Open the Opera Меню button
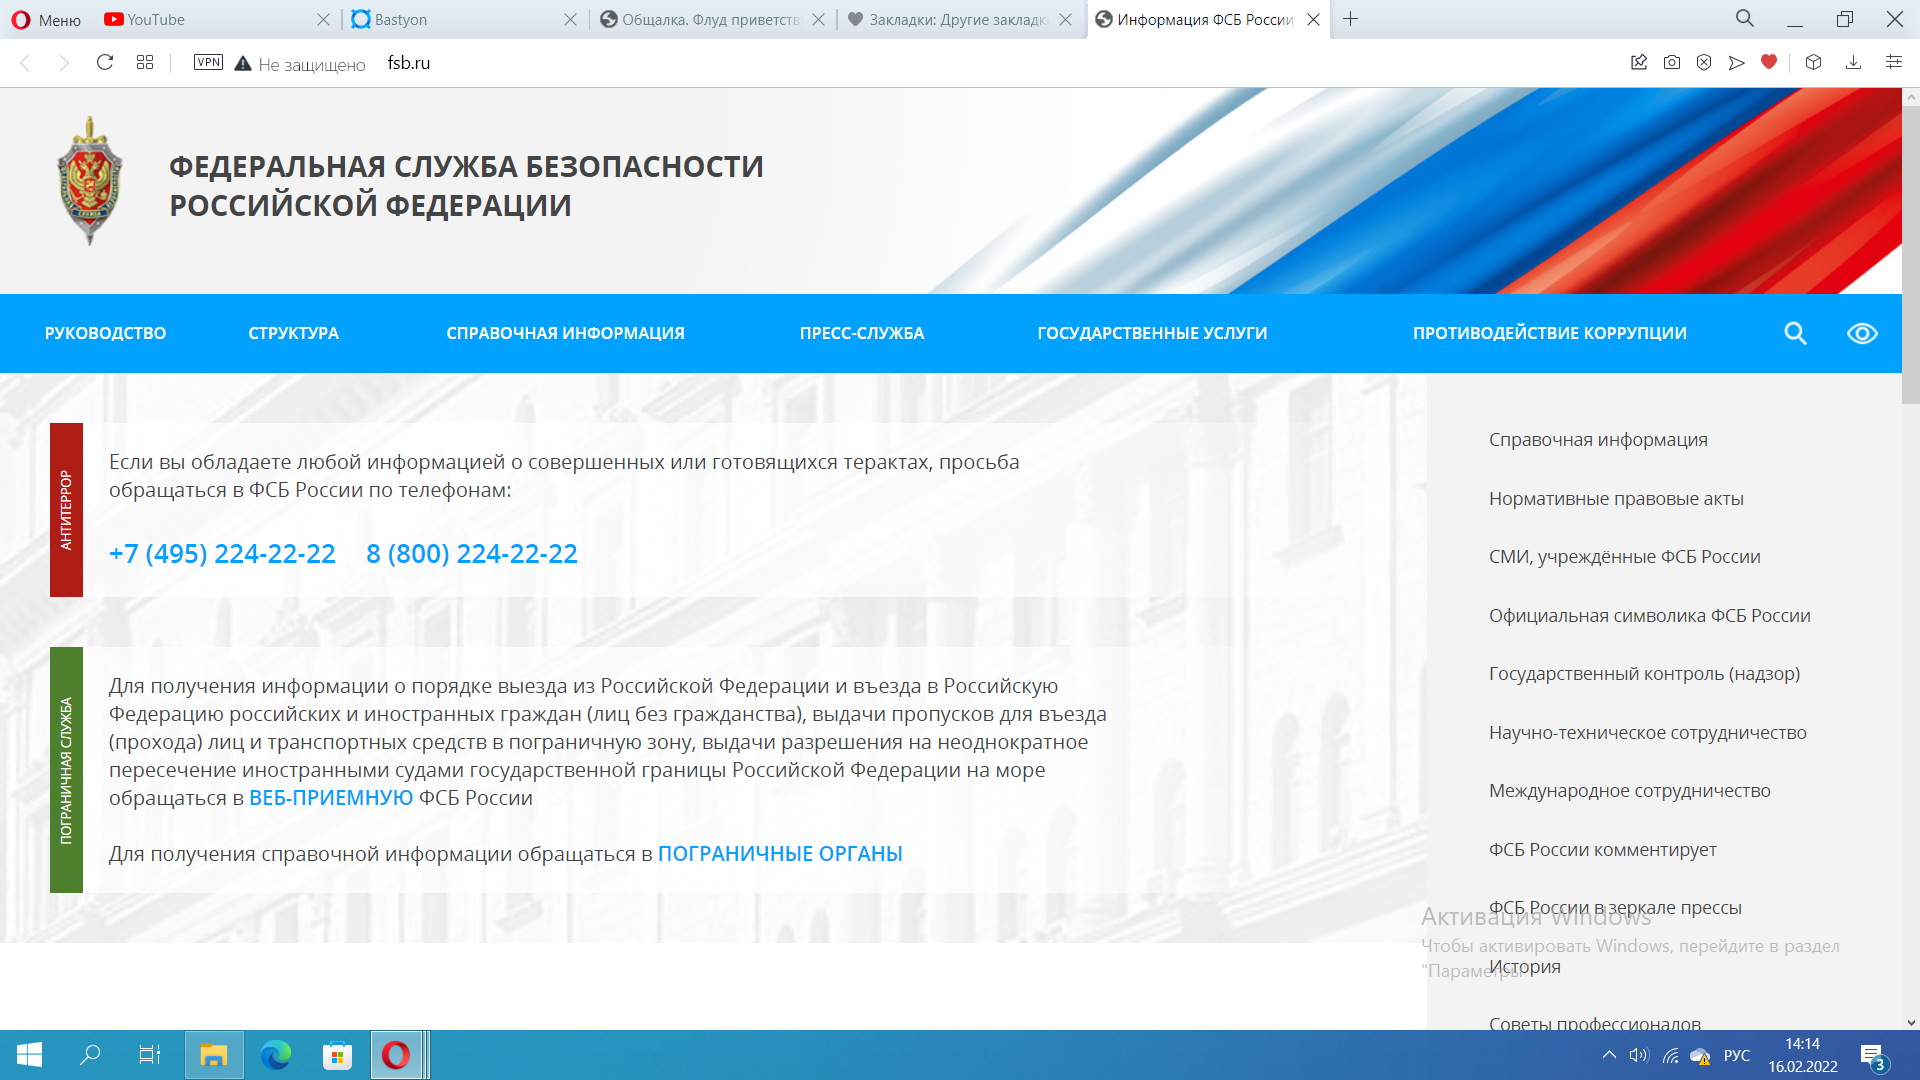1920x1080 pixels. coord(46,19)
